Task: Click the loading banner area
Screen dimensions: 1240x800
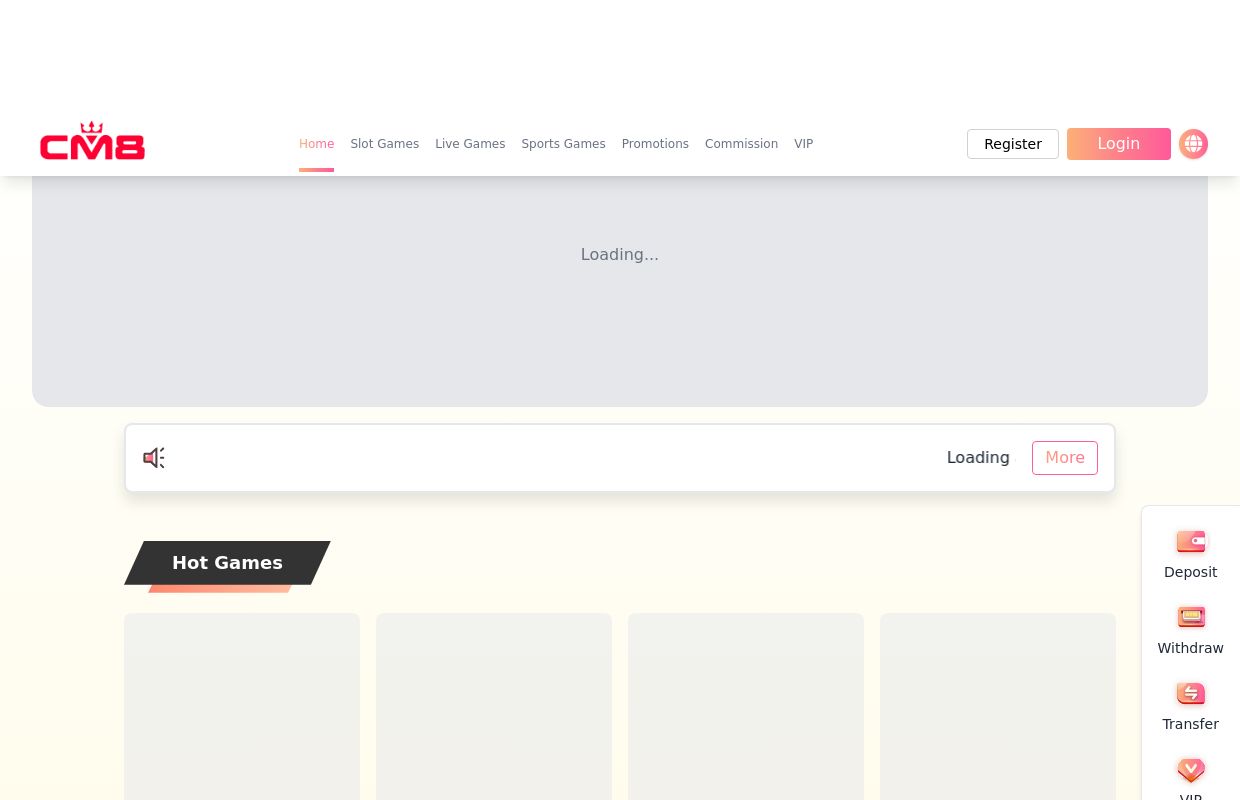Action: point(619,290)
